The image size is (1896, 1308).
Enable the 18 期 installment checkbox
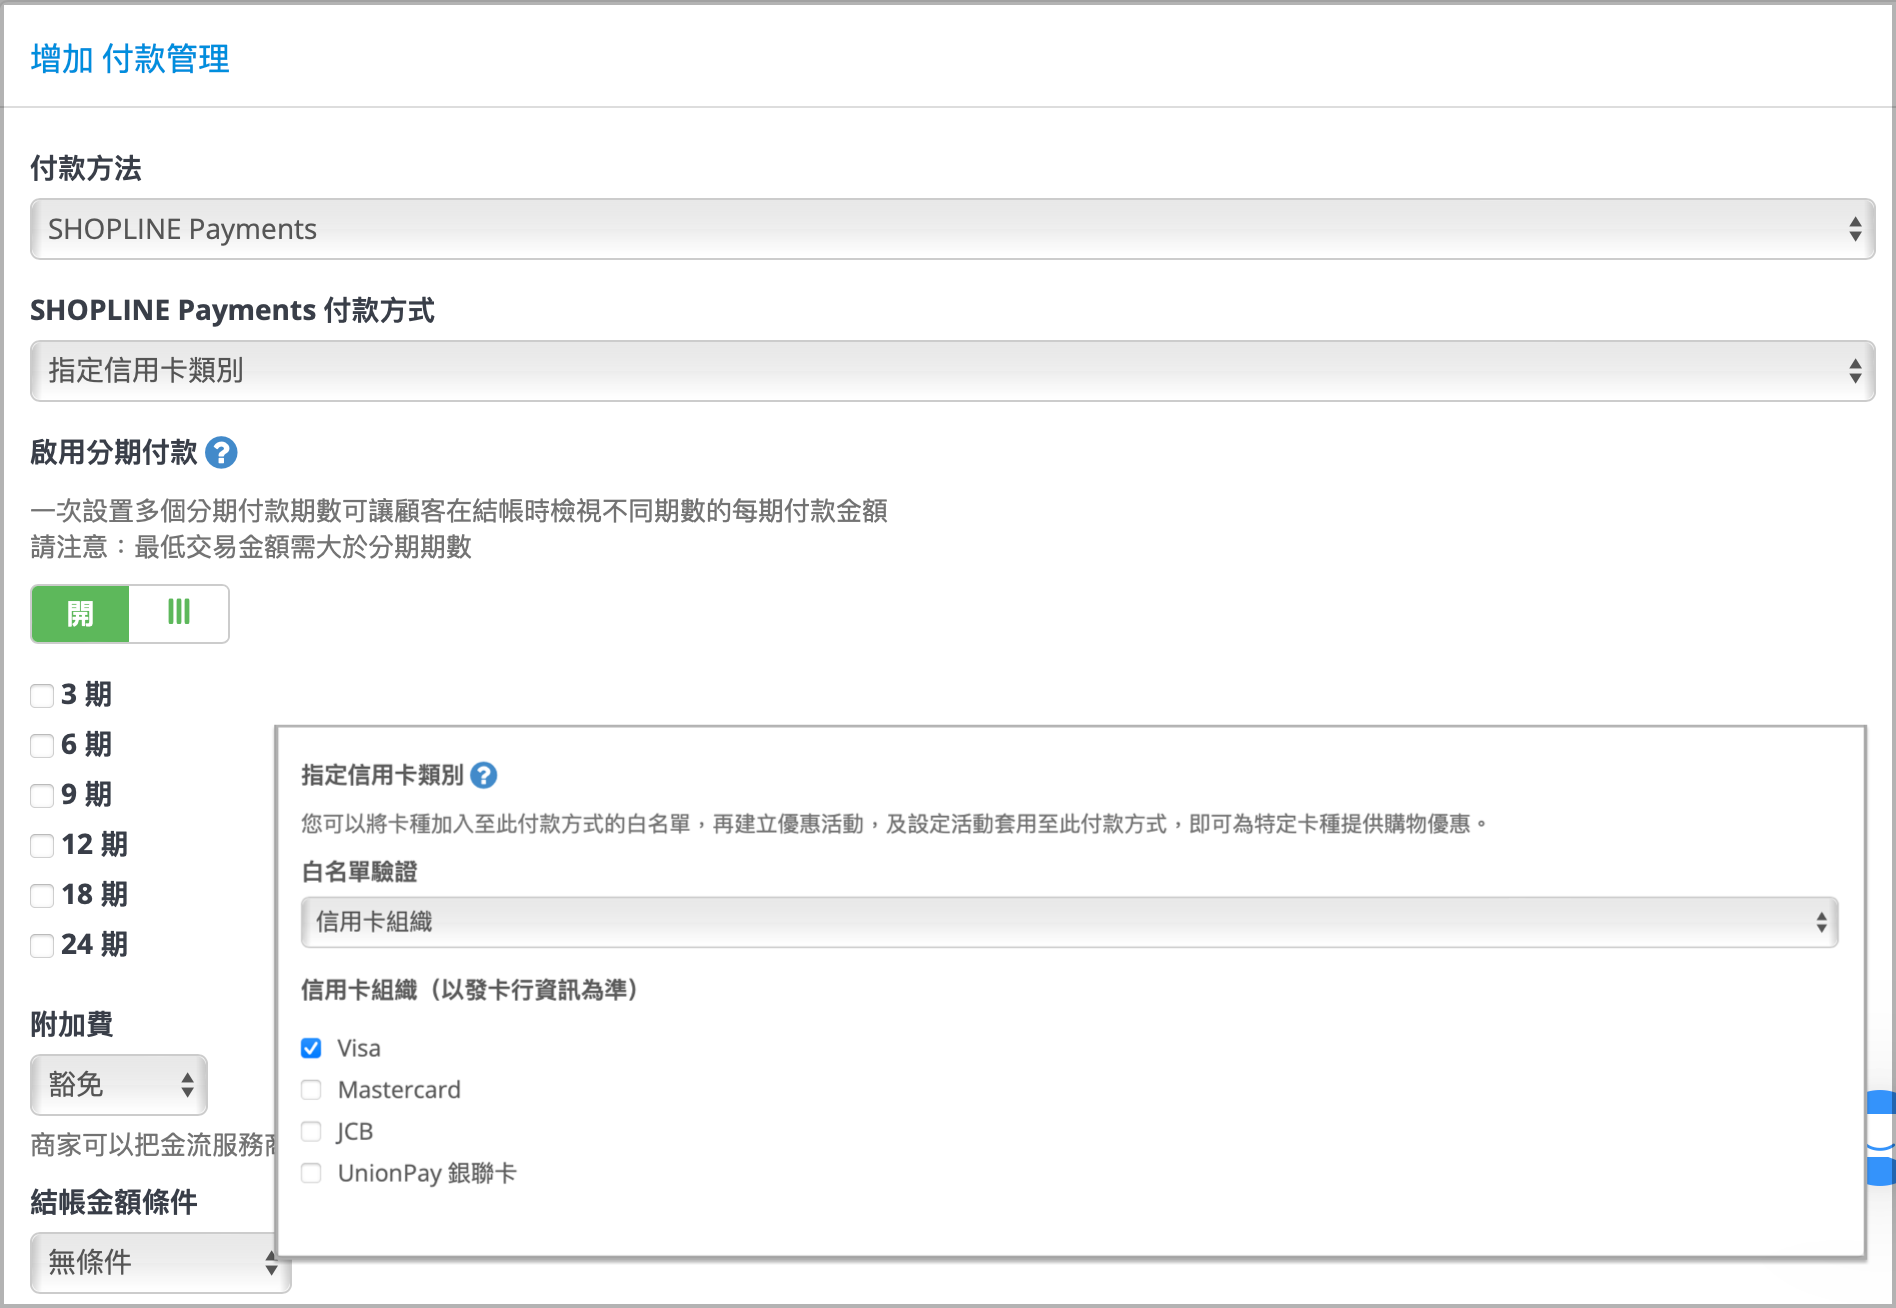[x=42, y=895]
